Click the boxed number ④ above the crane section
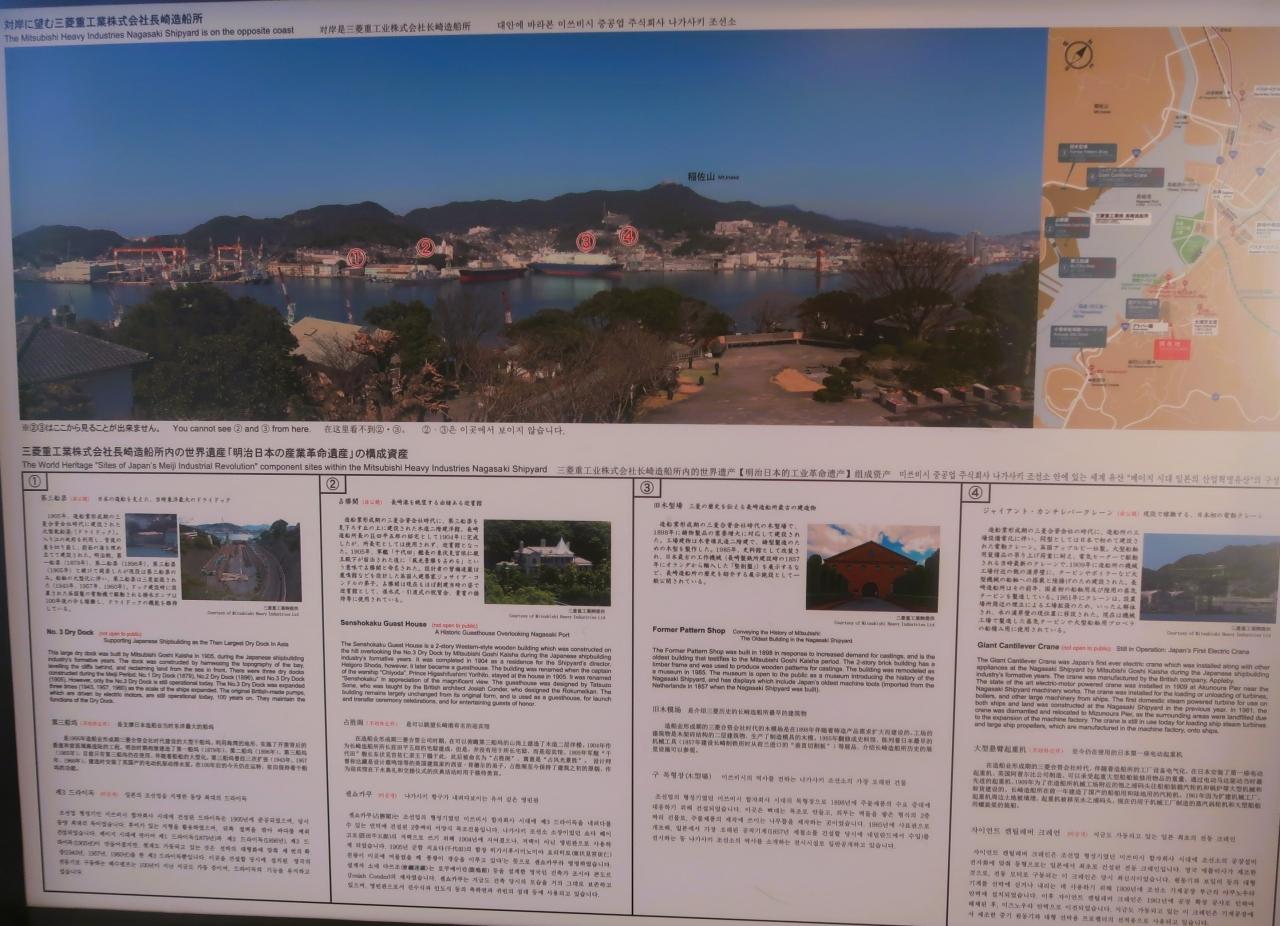 pos(974,492)
